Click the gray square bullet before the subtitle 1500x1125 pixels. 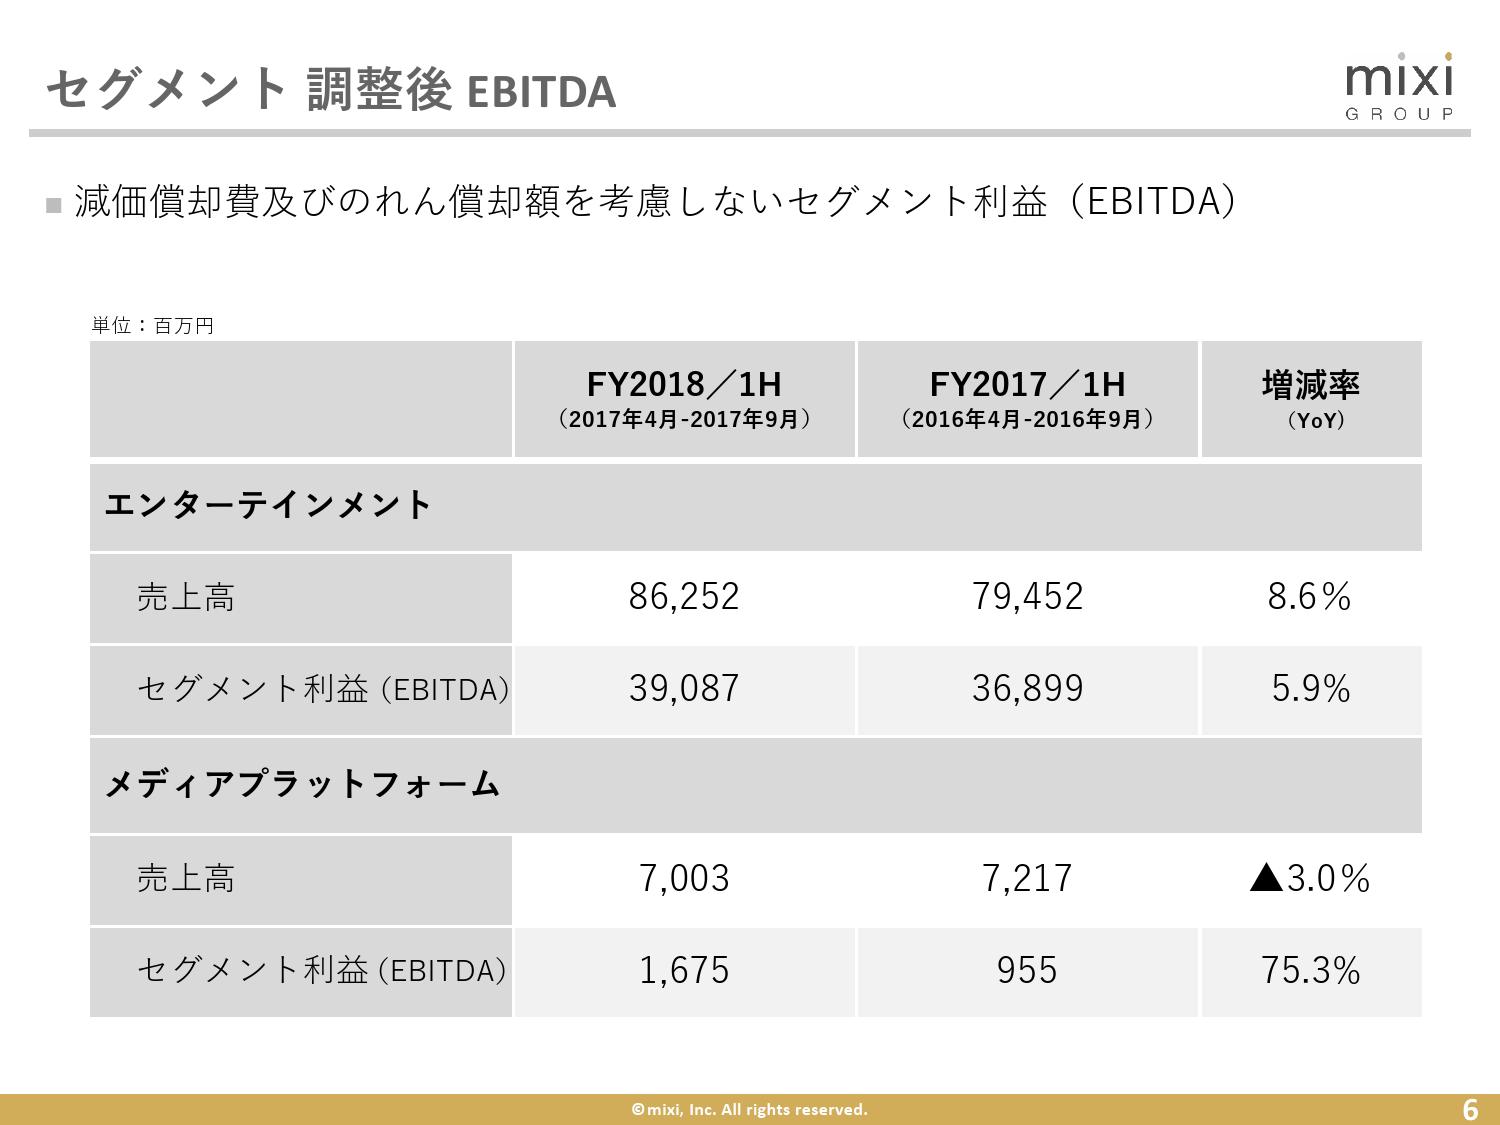click(54, 205)
